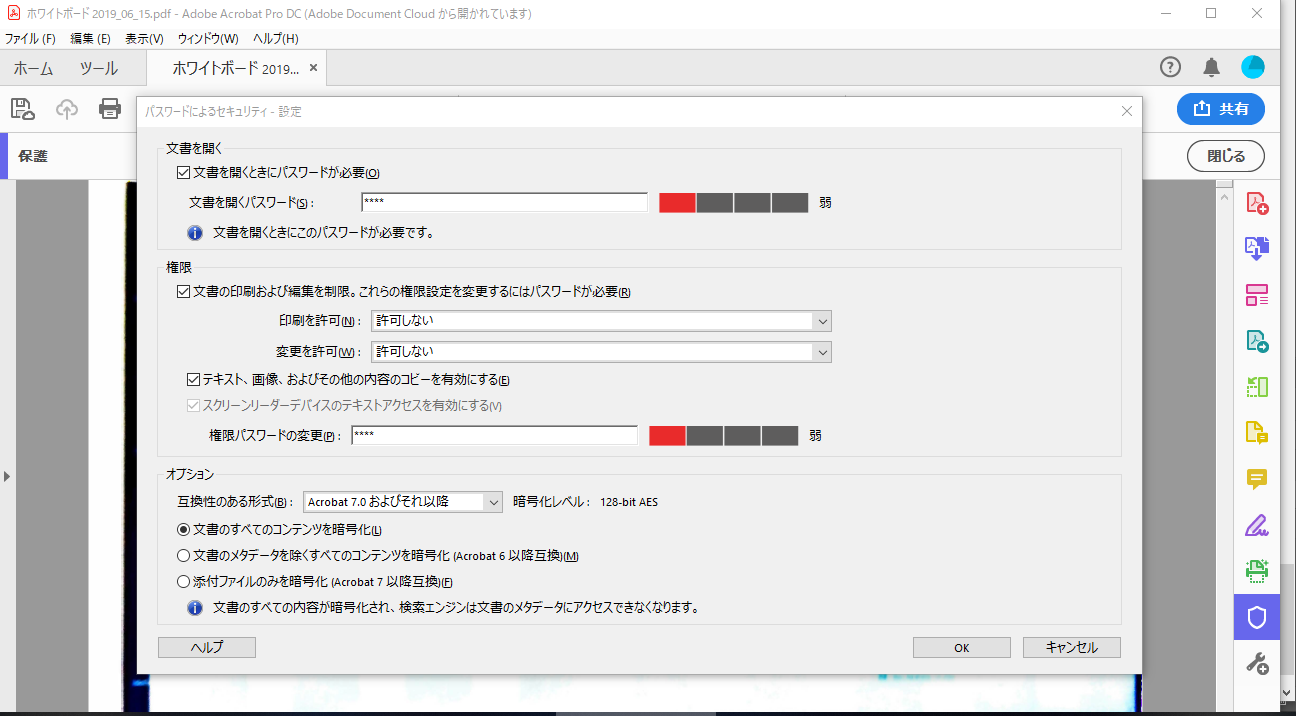1296x716 pixels.
Task: Click the キャンセル button
Action: coord(1072,648)
